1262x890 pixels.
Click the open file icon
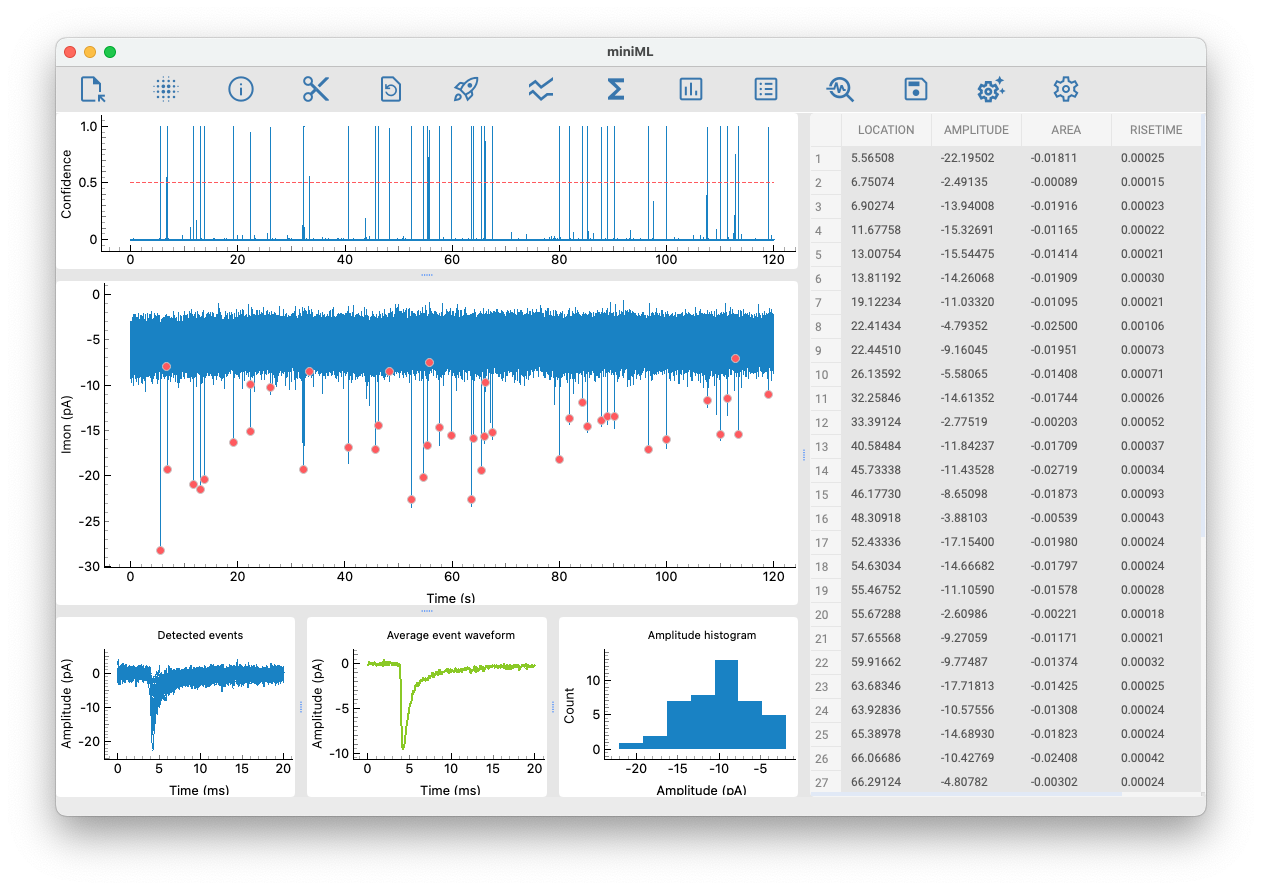(x=93, y=89)
